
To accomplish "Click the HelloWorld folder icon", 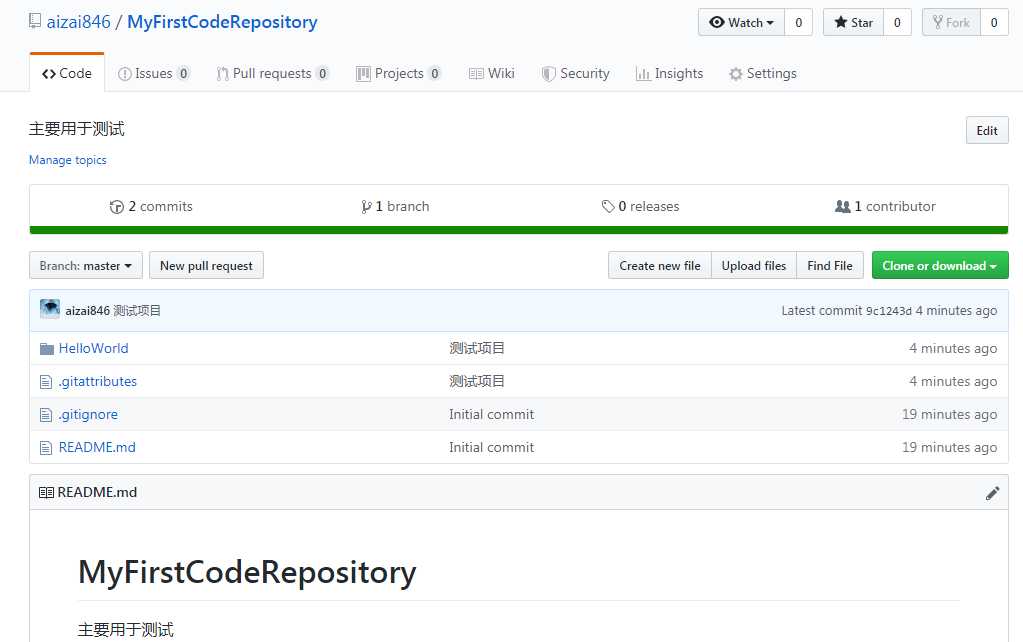I will [x=46, y=348].
